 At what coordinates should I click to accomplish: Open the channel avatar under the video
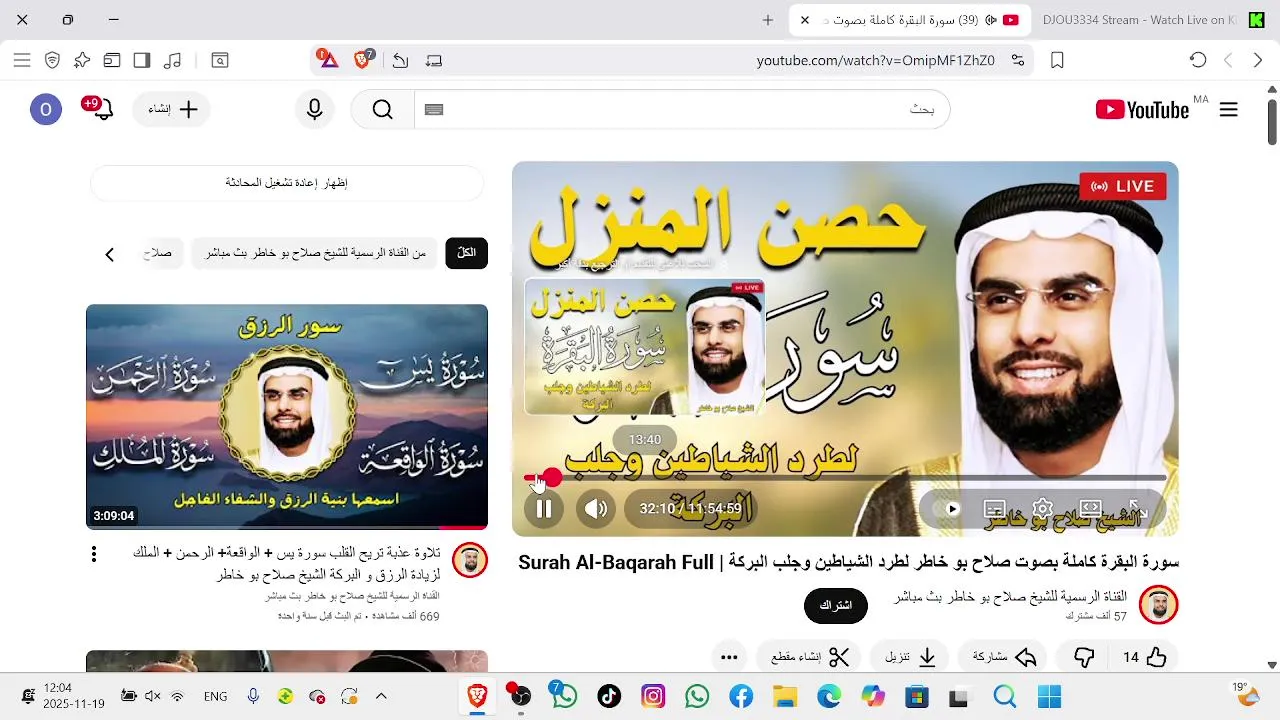(1158, 605)
